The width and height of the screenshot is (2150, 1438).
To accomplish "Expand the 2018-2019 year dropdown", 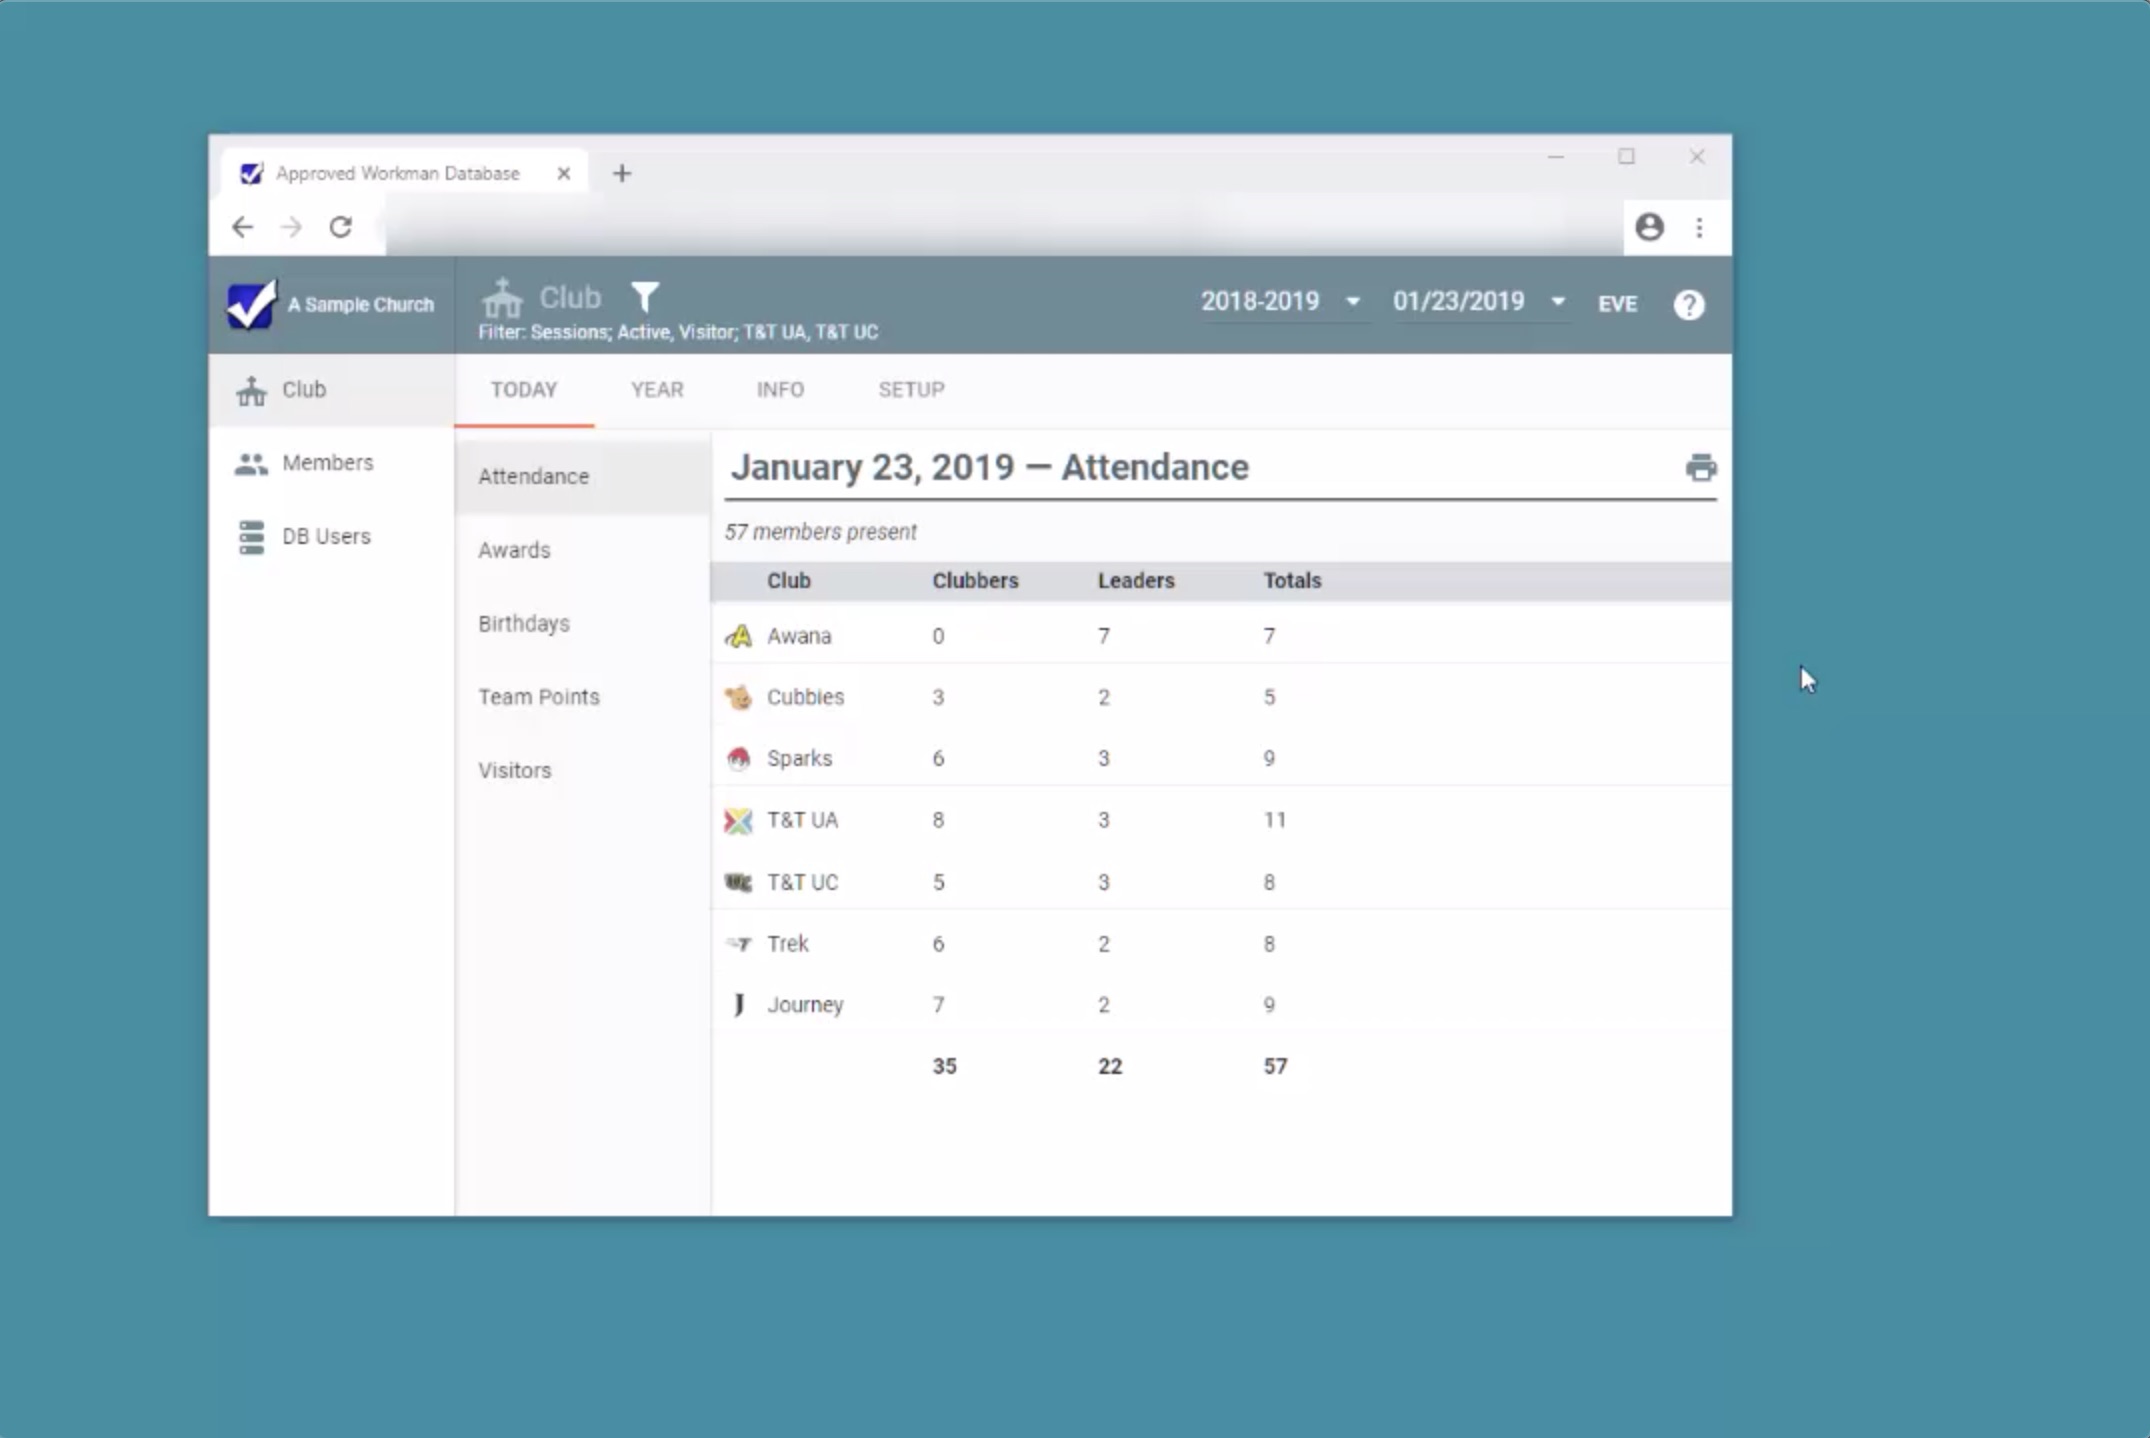I will click(1281, 301).
